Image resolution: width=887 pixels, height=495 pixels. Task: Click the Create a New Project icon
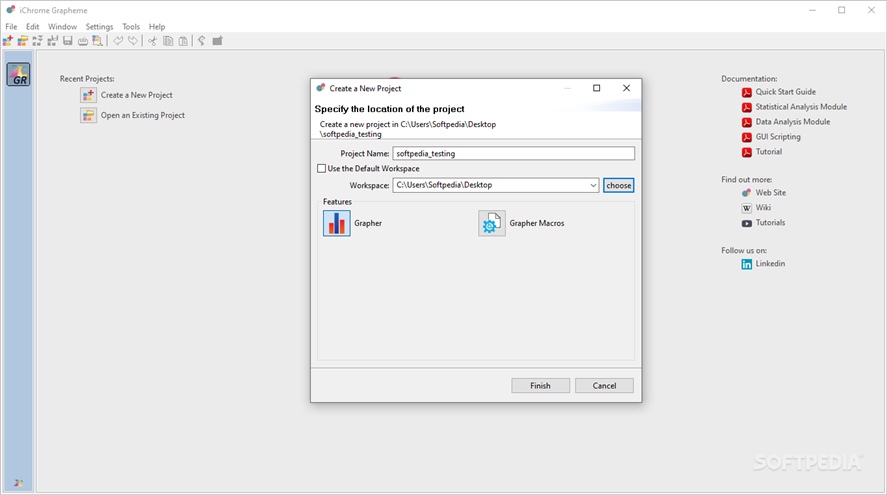[88, 95]
